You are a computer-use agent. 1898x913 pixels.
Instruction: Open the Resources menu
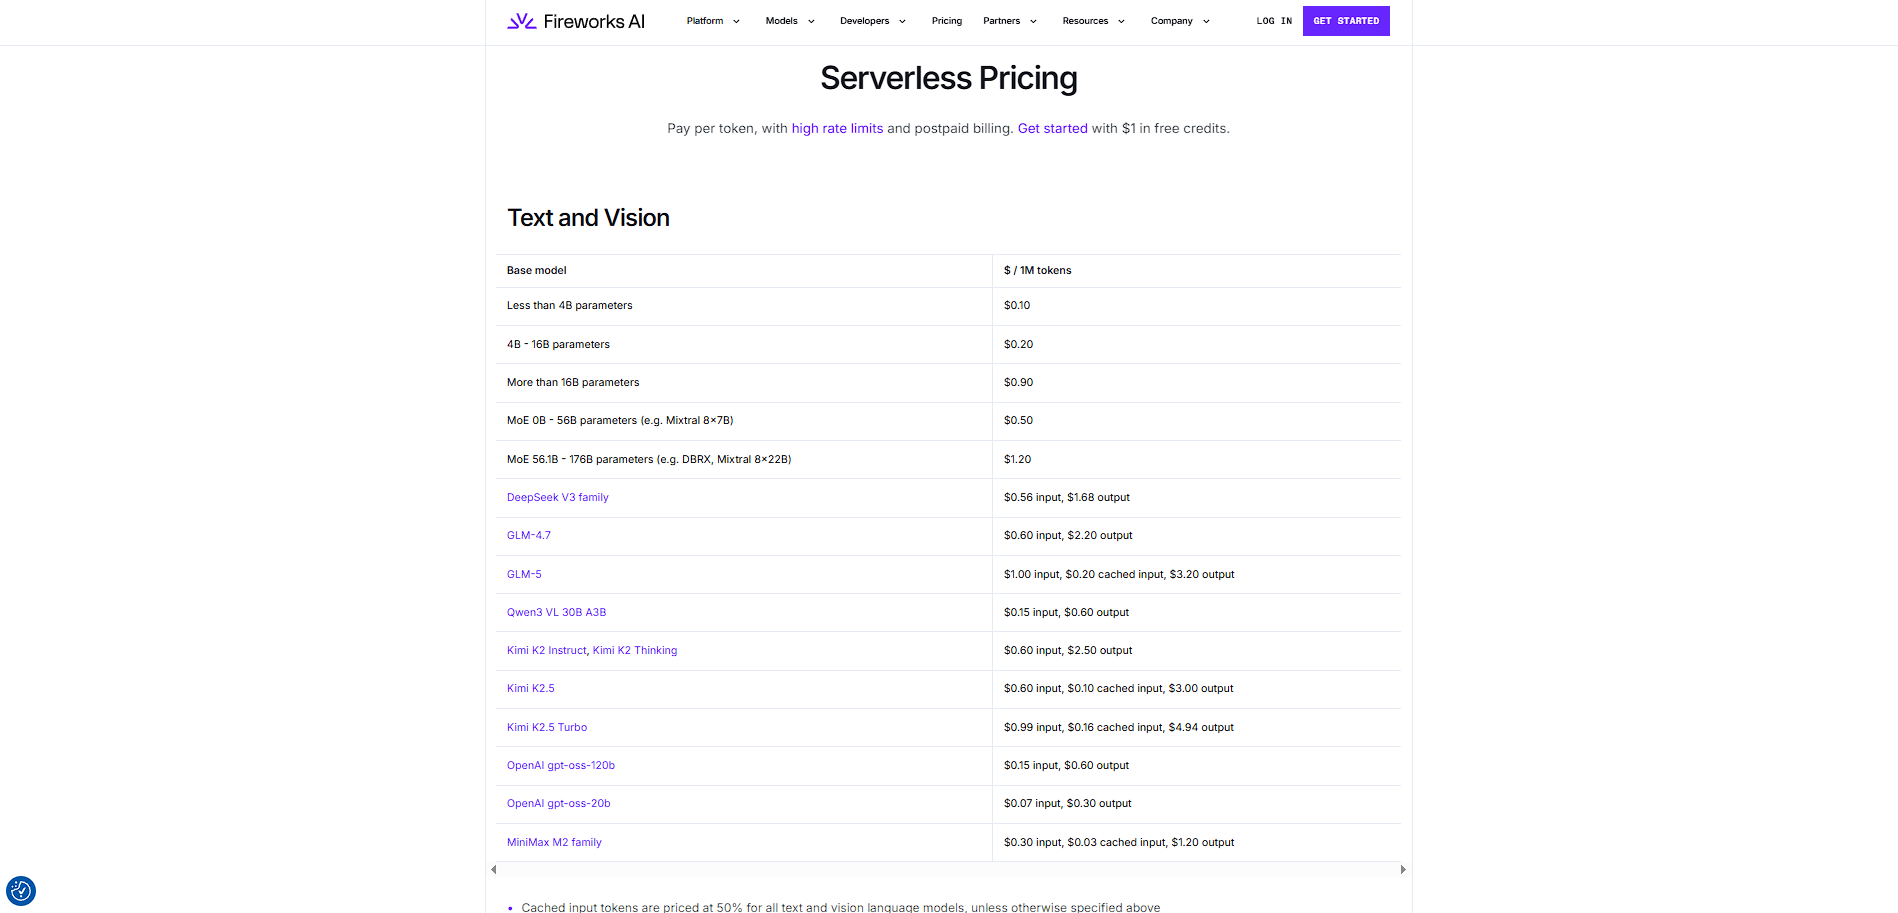coord(1094,21)
